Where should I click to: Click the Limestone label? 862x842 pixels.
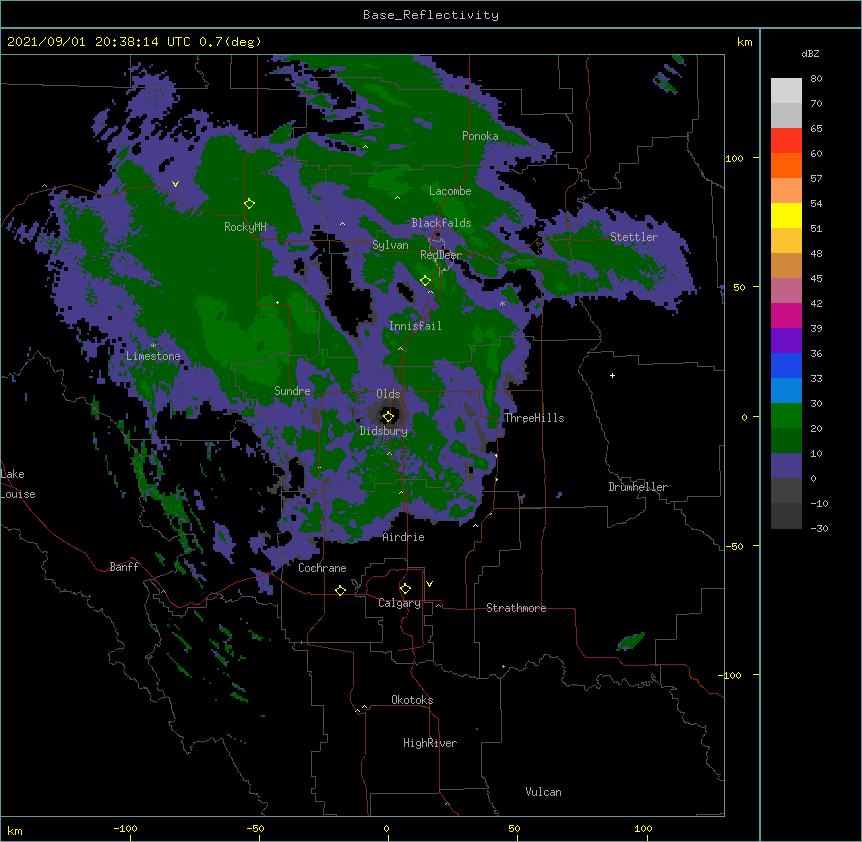[x=153, y=356]
